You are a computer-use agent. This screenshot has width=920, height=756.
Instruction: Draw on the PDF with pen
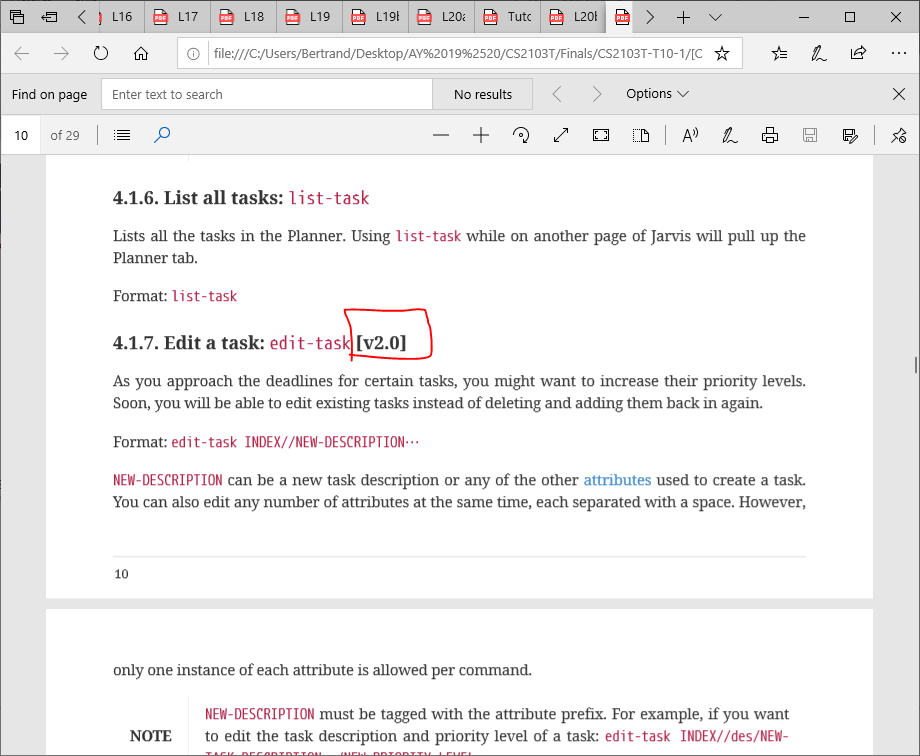(x=729, y=136)
